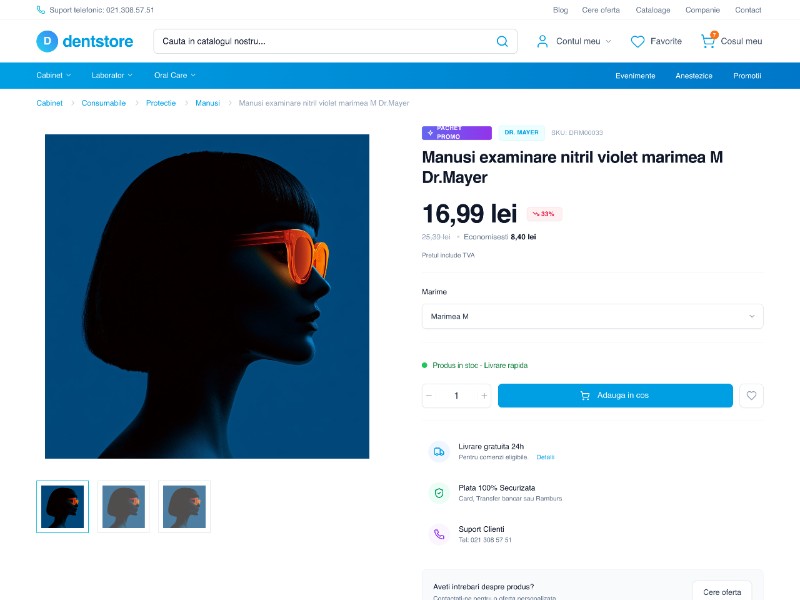Click the customer support phone icon
The image size is (800, 600).
438,534
